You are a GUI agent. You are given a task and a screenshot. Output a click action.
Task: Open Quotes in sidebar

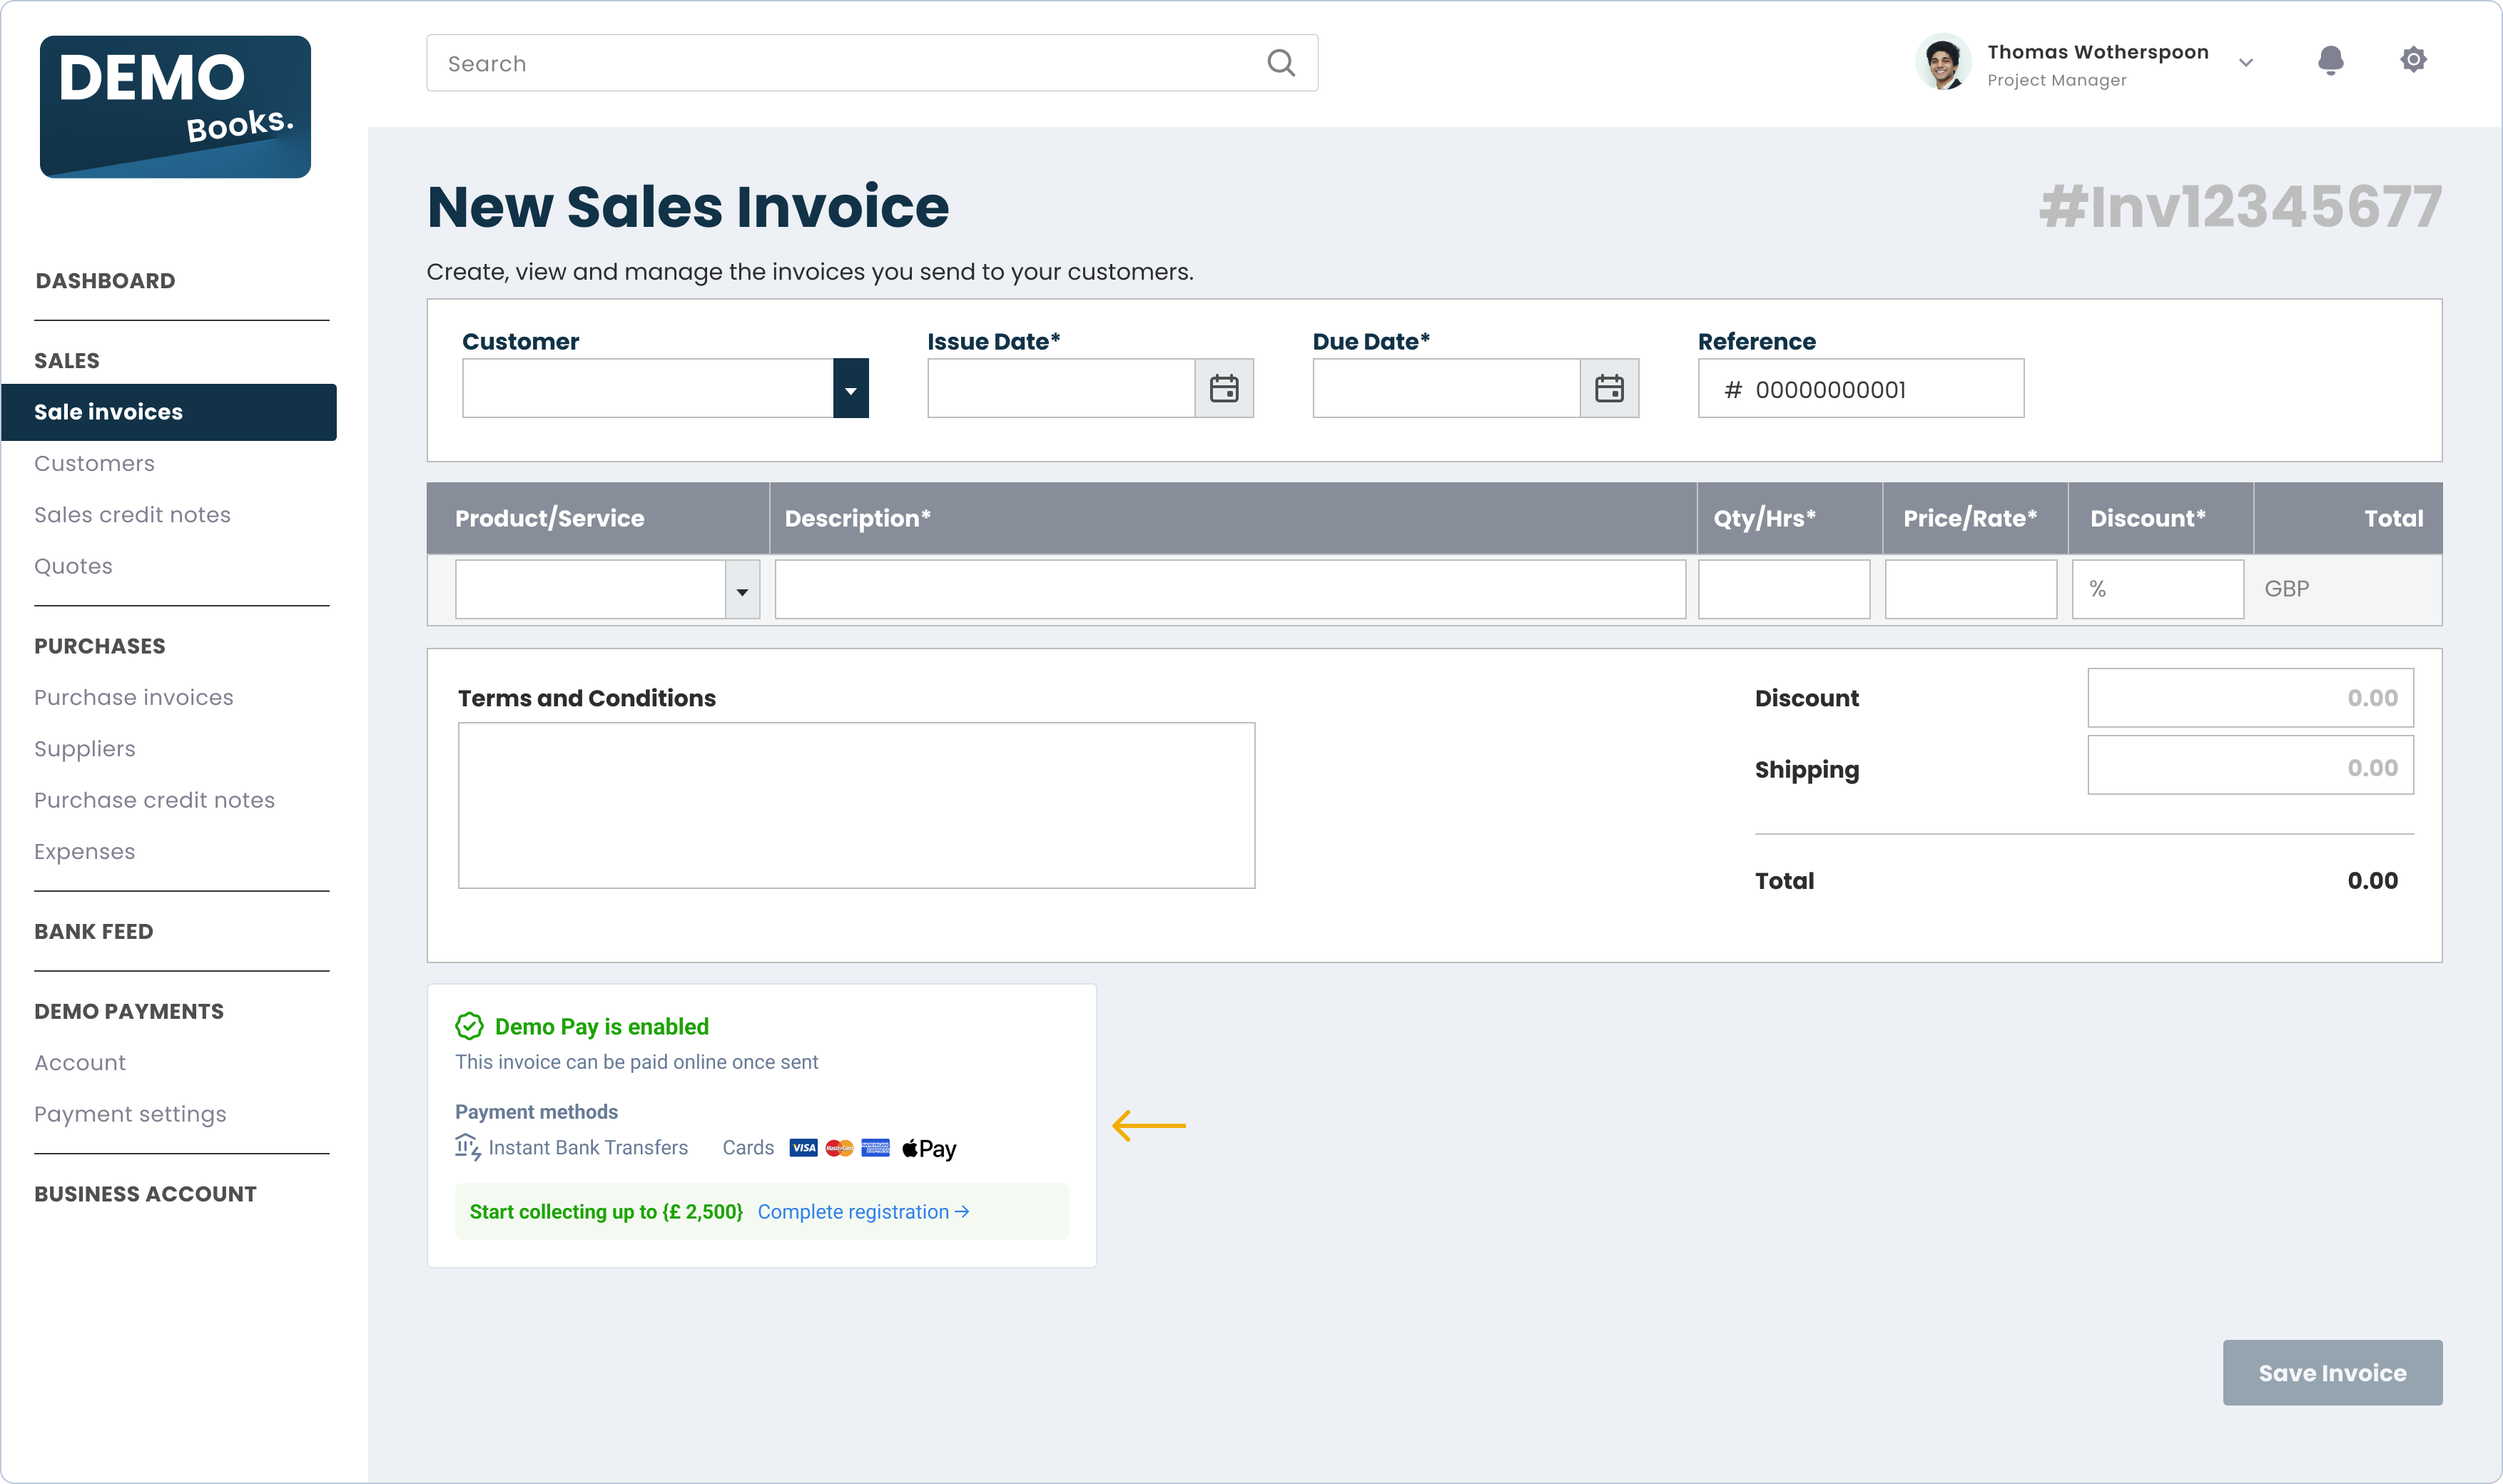(x=73, y=566)
